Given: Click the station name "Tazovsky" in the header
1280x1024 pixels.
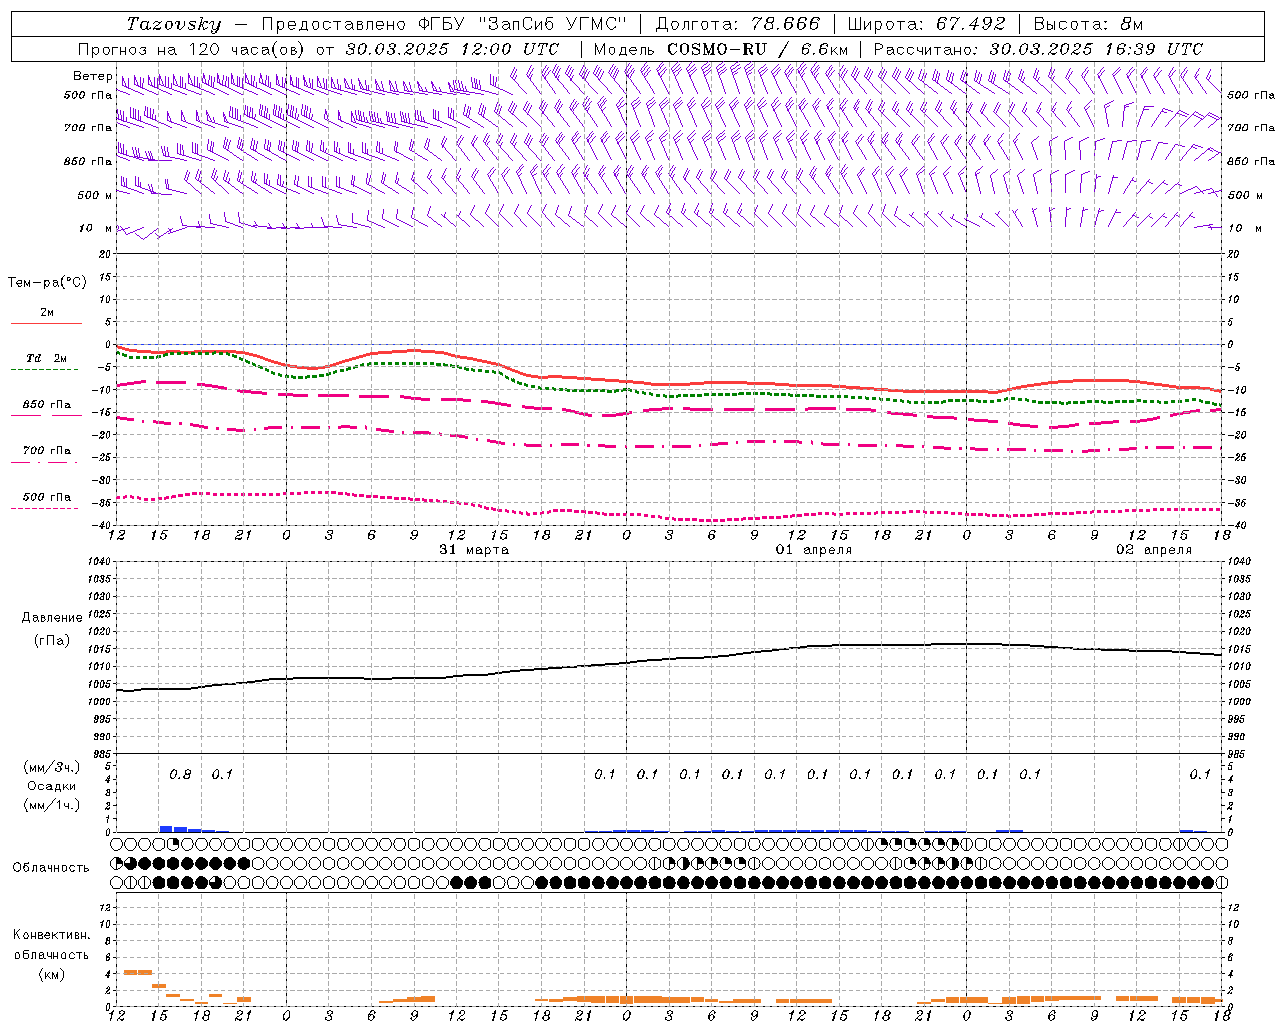Looking at the screenshot, I should pyautogui.click(x=173, y=24).
